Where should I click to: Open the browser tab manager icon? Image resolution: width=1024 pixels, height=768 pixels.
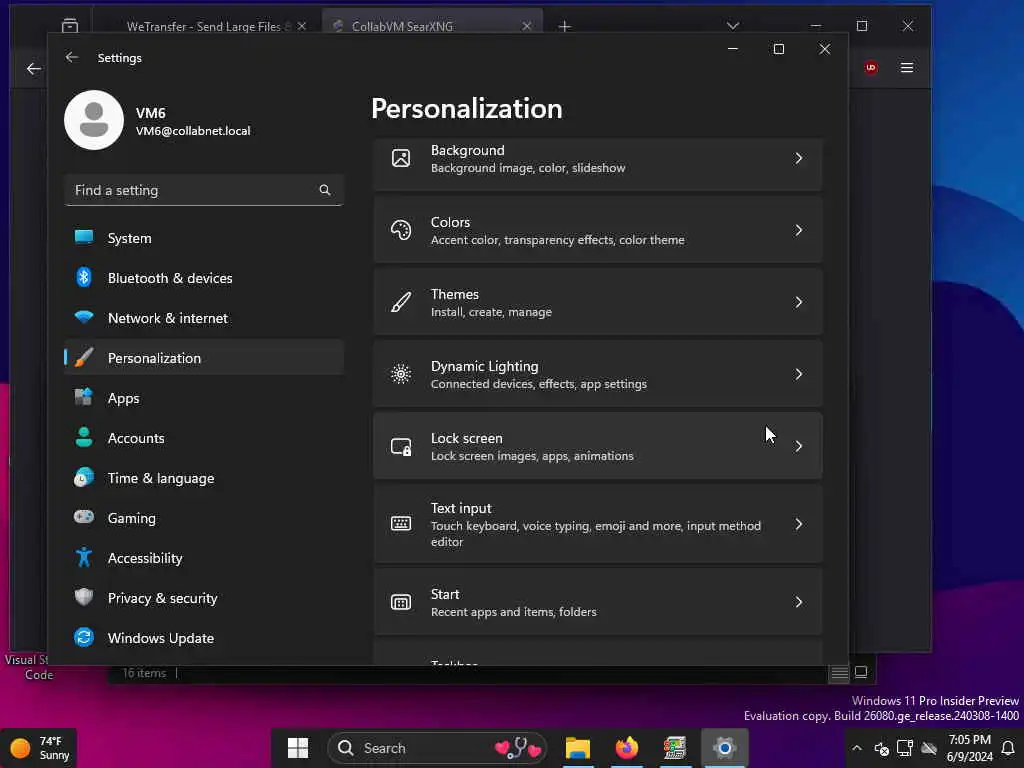[x=70, y=26]
